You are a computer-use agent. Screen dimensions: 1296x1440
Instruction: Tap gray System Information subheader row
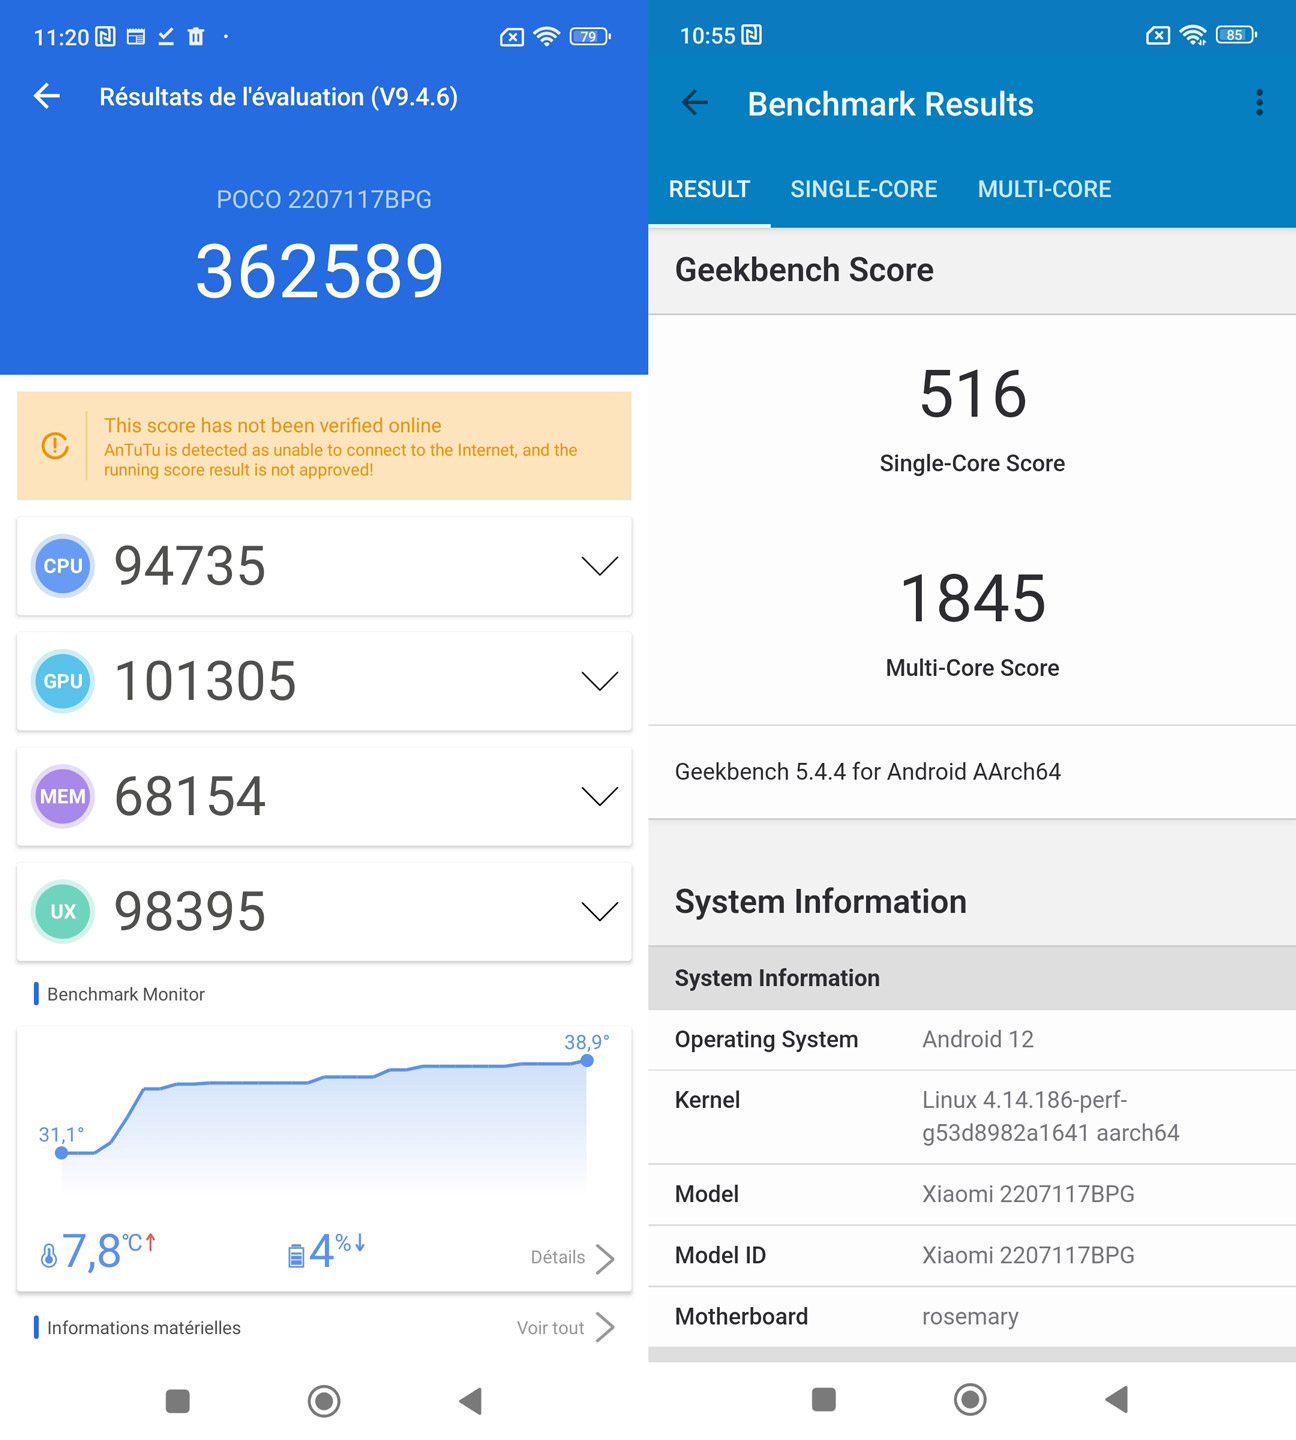tap(972, 978)
